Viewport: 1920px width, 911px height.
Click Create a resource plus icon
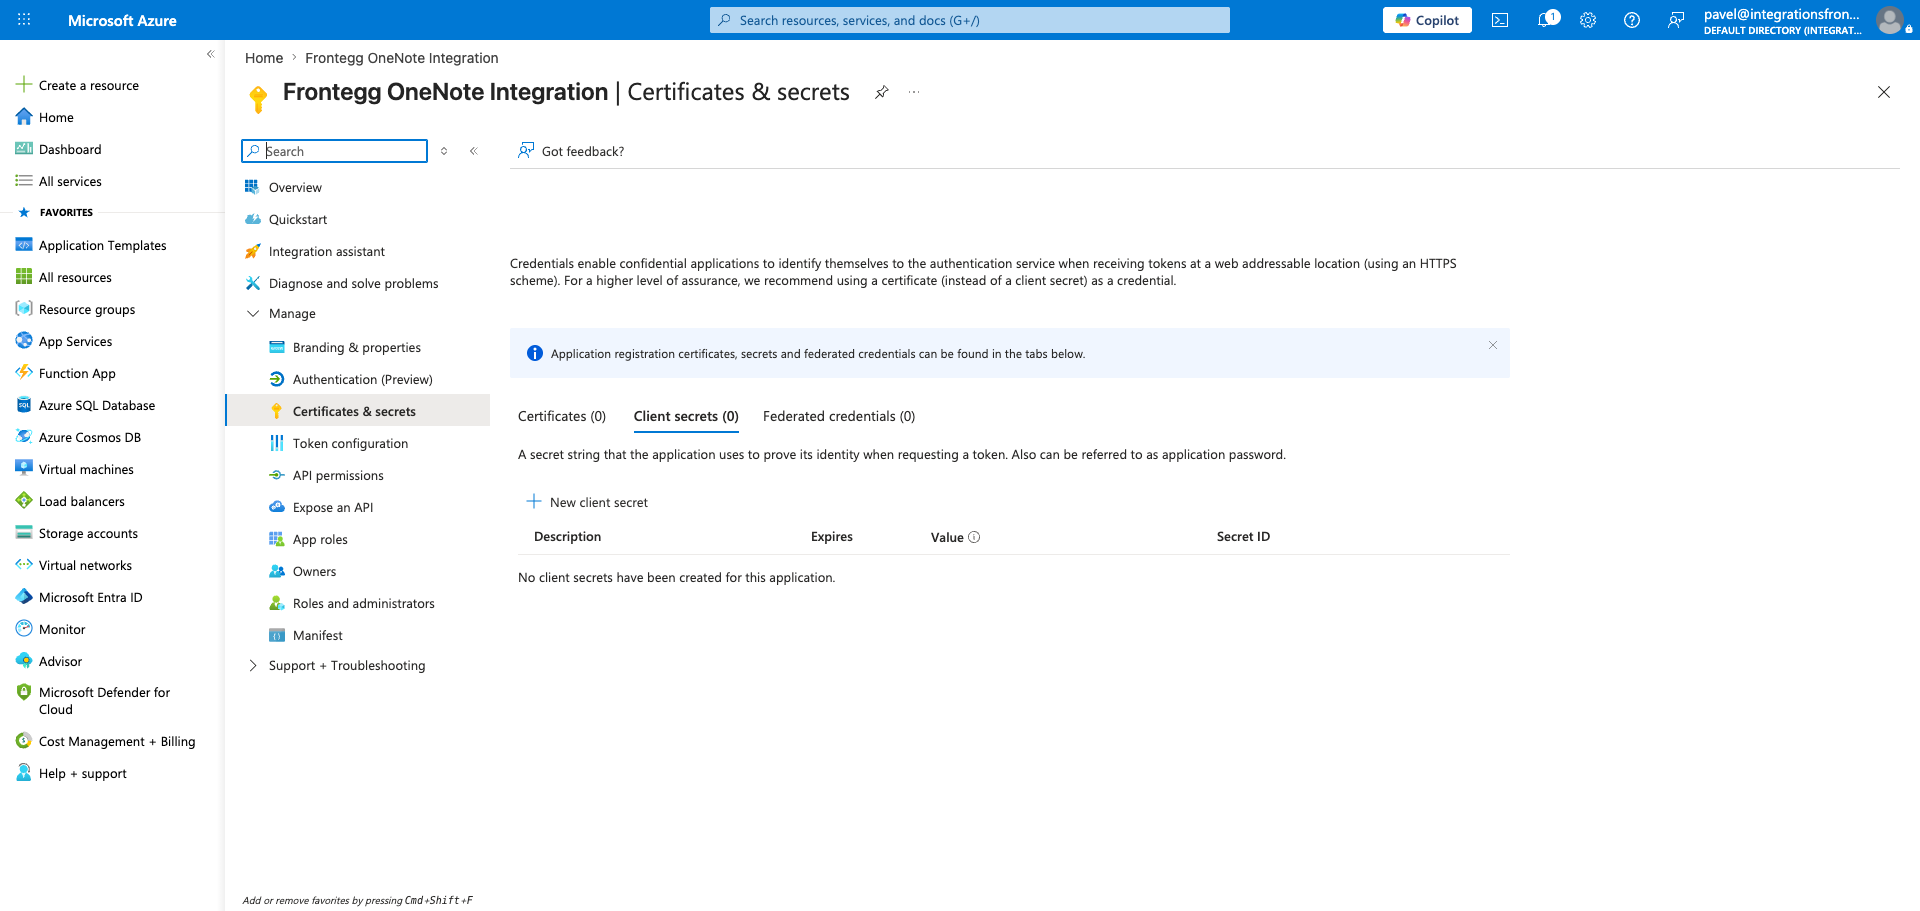pos(24,85)
